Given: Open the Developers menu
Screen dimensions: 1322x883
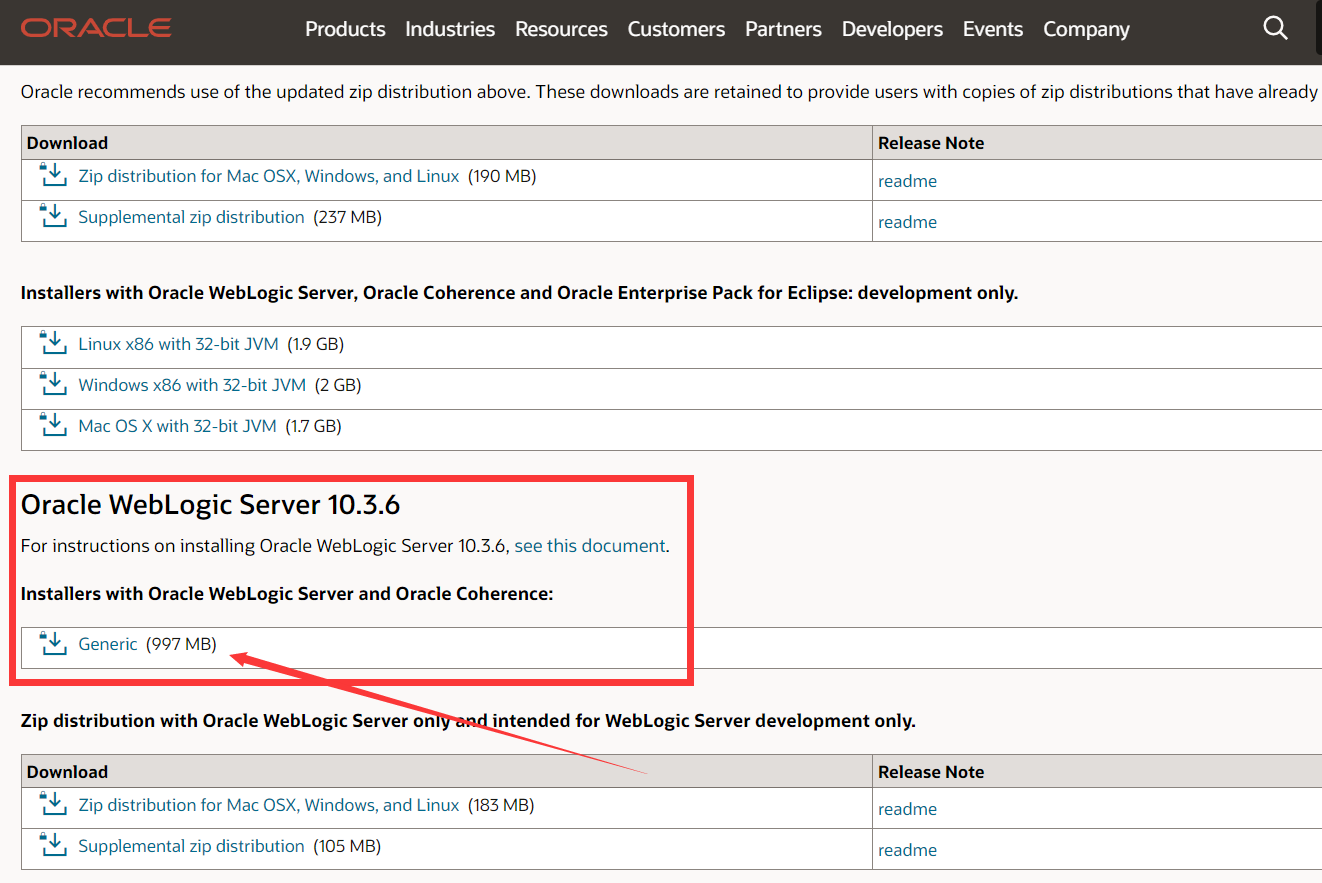Looking at the screenshot, I should (892, 29).
